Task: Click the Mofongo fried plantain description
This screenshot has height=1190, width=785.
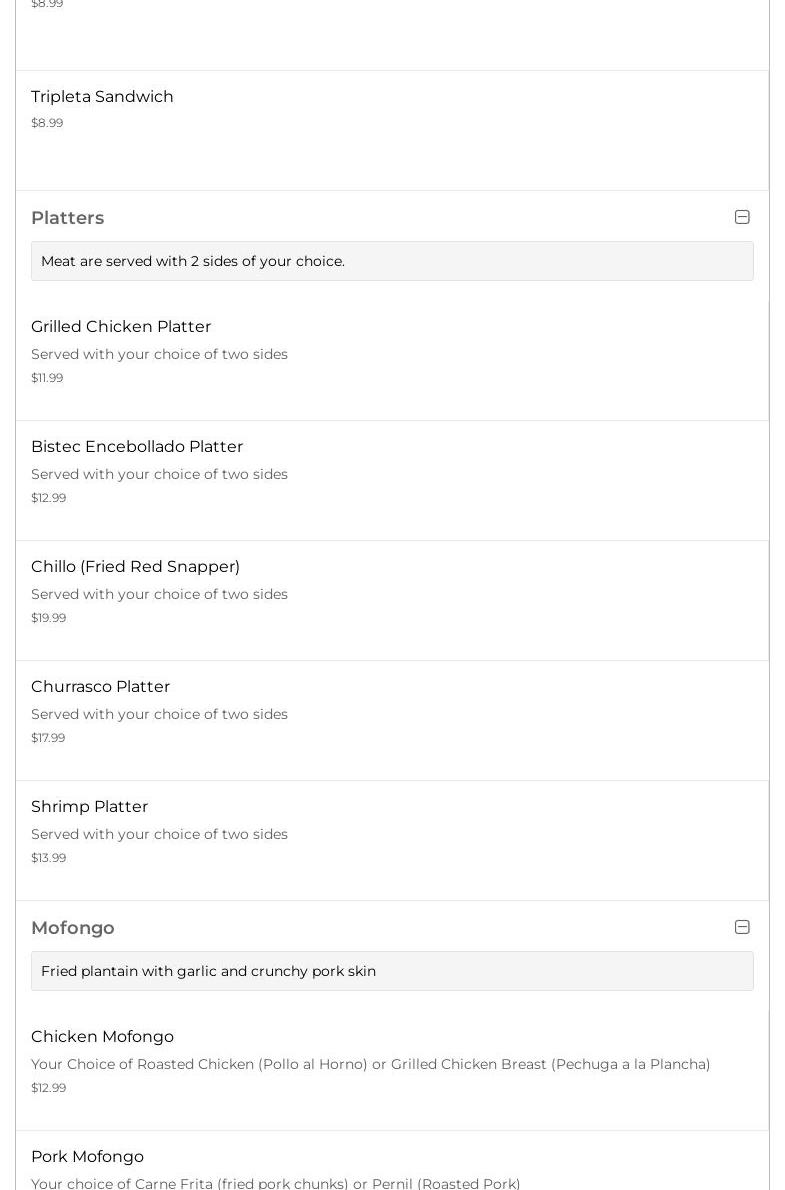Action: pos(208,971)
